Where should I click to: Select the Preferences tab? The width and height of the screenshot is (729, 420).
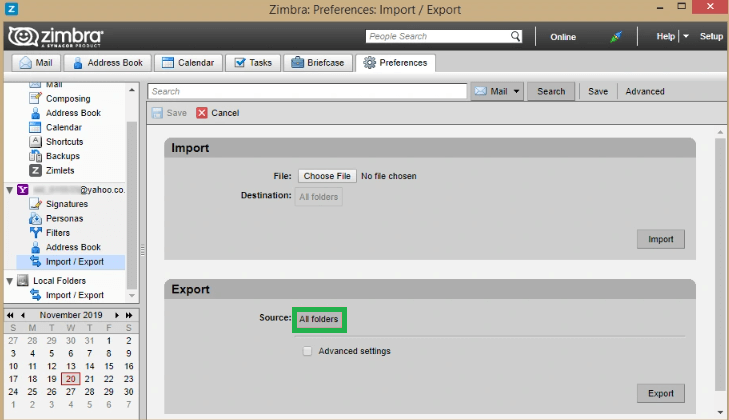point(395,63)
